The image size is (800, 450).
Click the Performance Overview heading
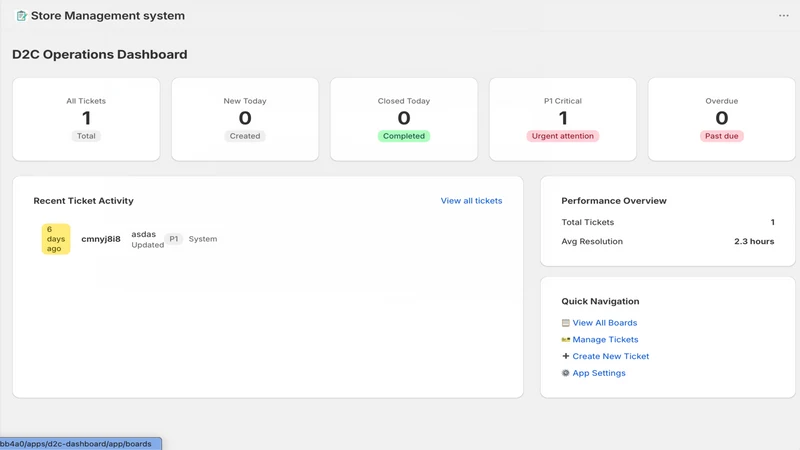click(x=614, y=201)
